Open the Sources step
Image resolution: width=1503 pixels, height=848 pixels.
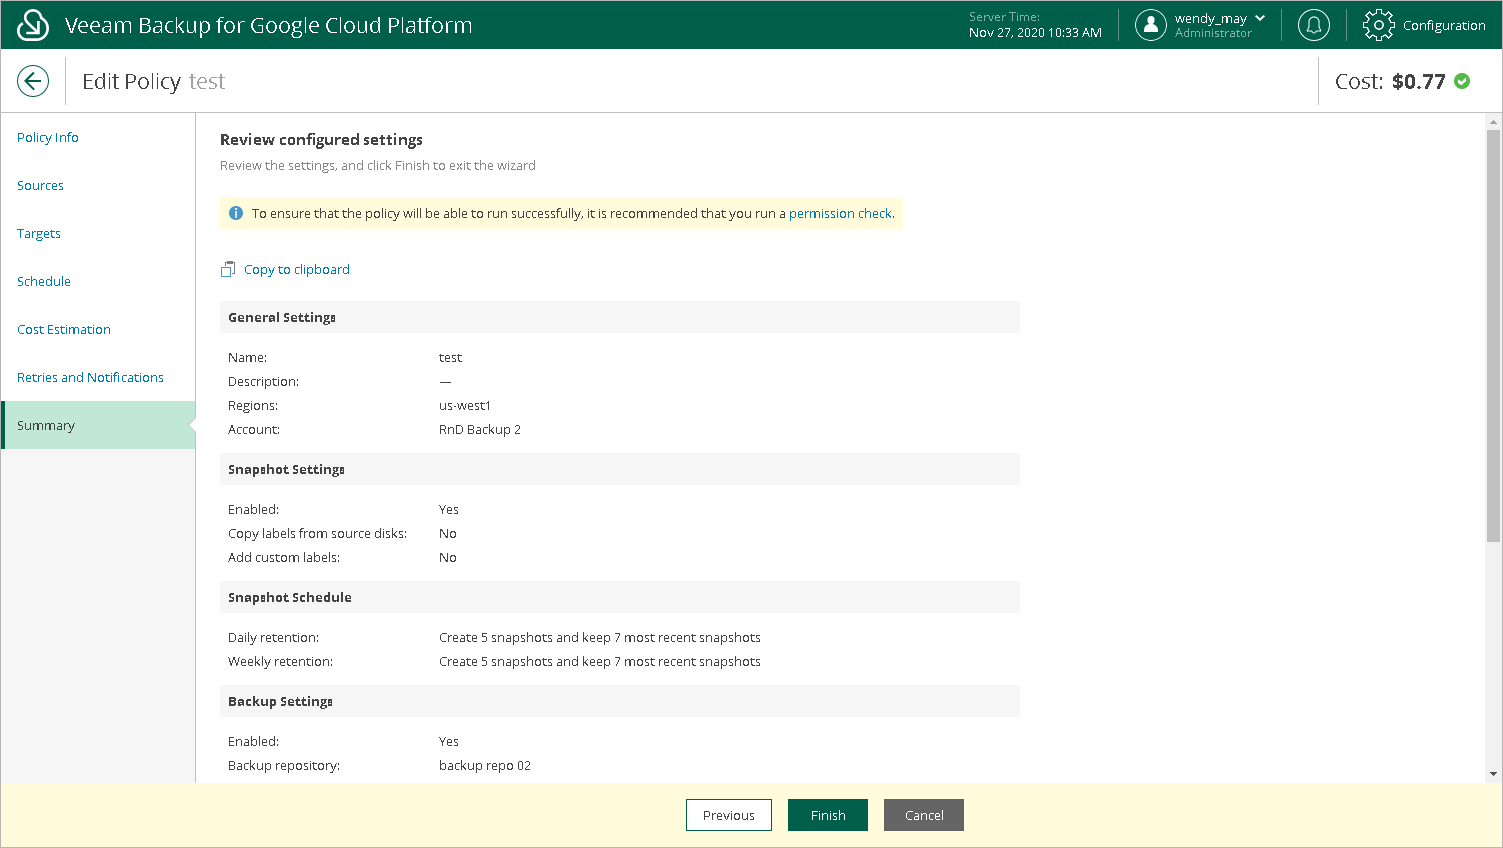40,186
